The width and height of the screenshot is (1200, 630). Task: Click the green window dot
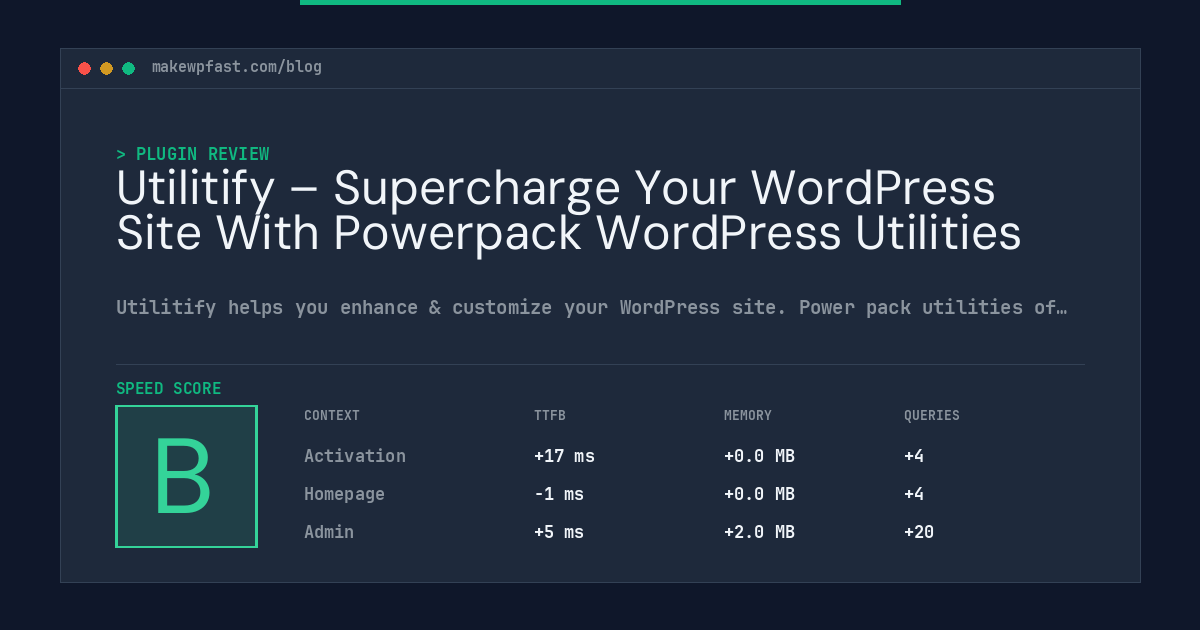128,68
